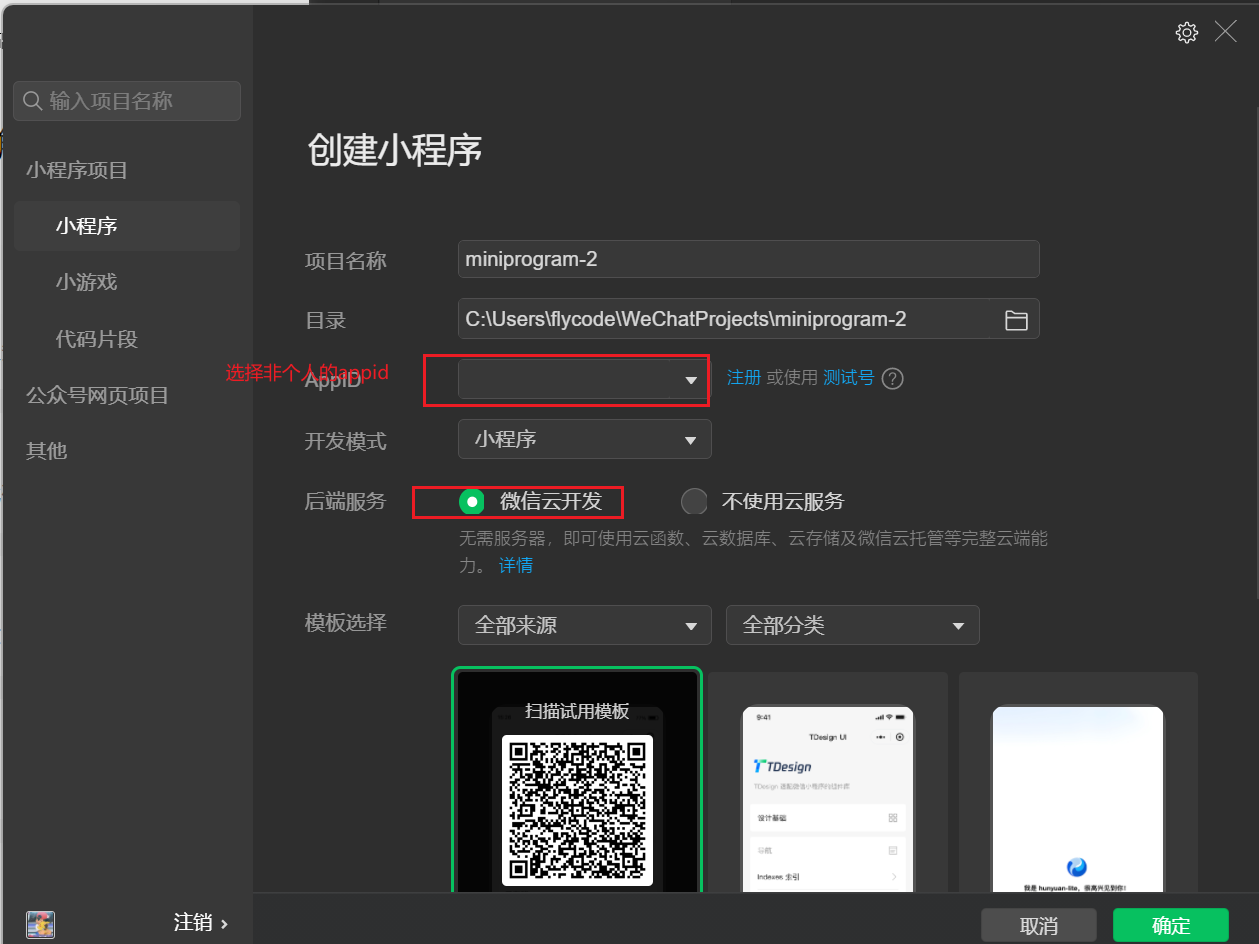Image resolution: width=1259 pixels, height=944 pixels.
Task: Click the 测试号 link
Action: click(848, 378)
